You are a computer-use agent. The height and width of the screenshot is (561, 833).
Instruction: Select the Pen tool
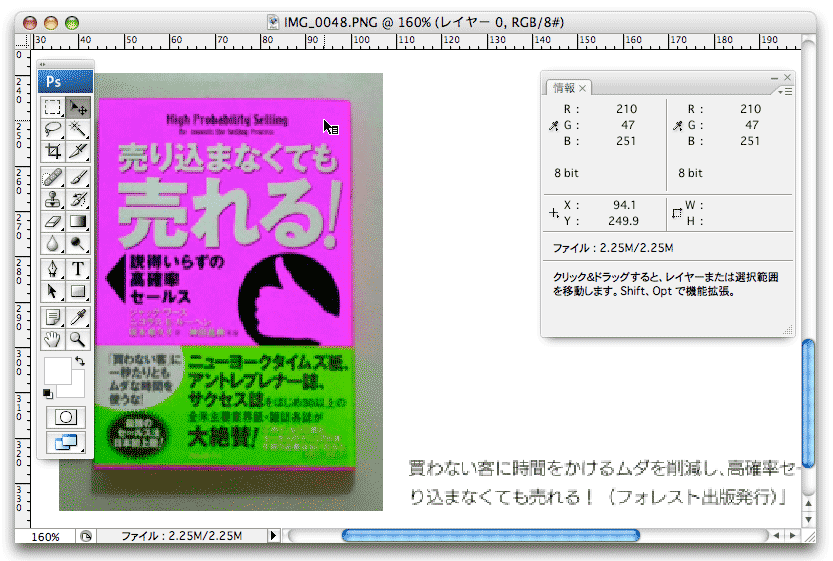point(53,269)
